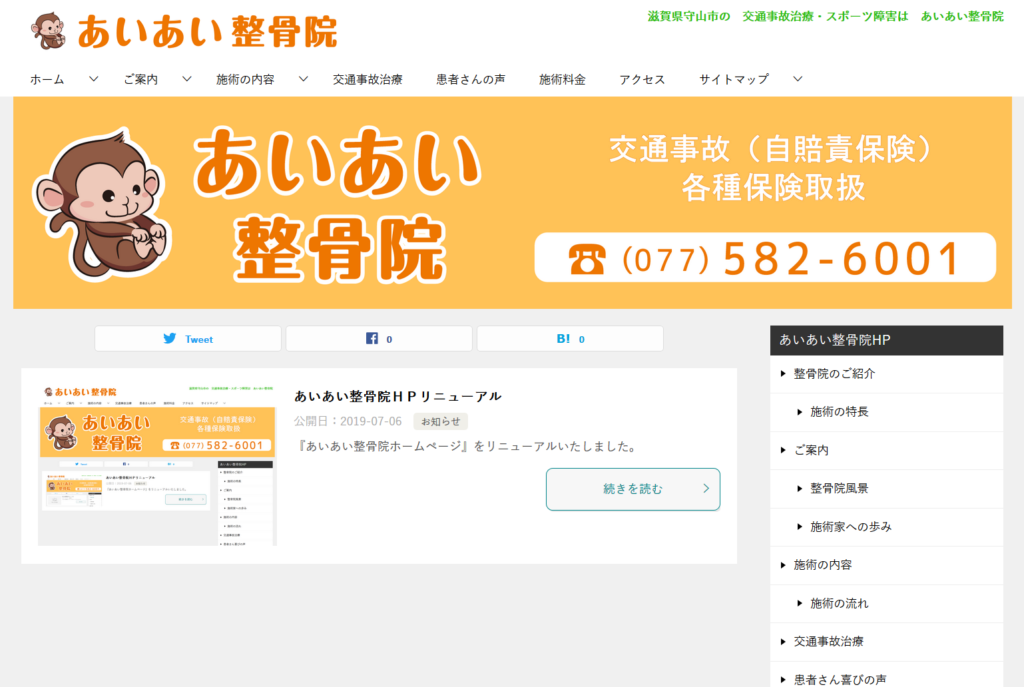Open the 施術の内容 dropdown menu
The image size is (1024, 687).
pyautogui.click(x=303, y=77)
